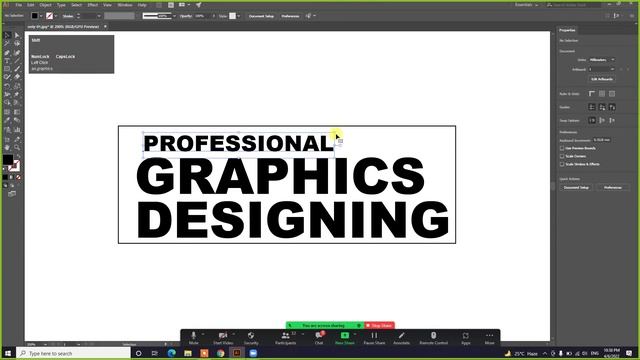The width and height of the screenshot is (640, 360).
Task: Open the Type menu
Action: (61, 5)
